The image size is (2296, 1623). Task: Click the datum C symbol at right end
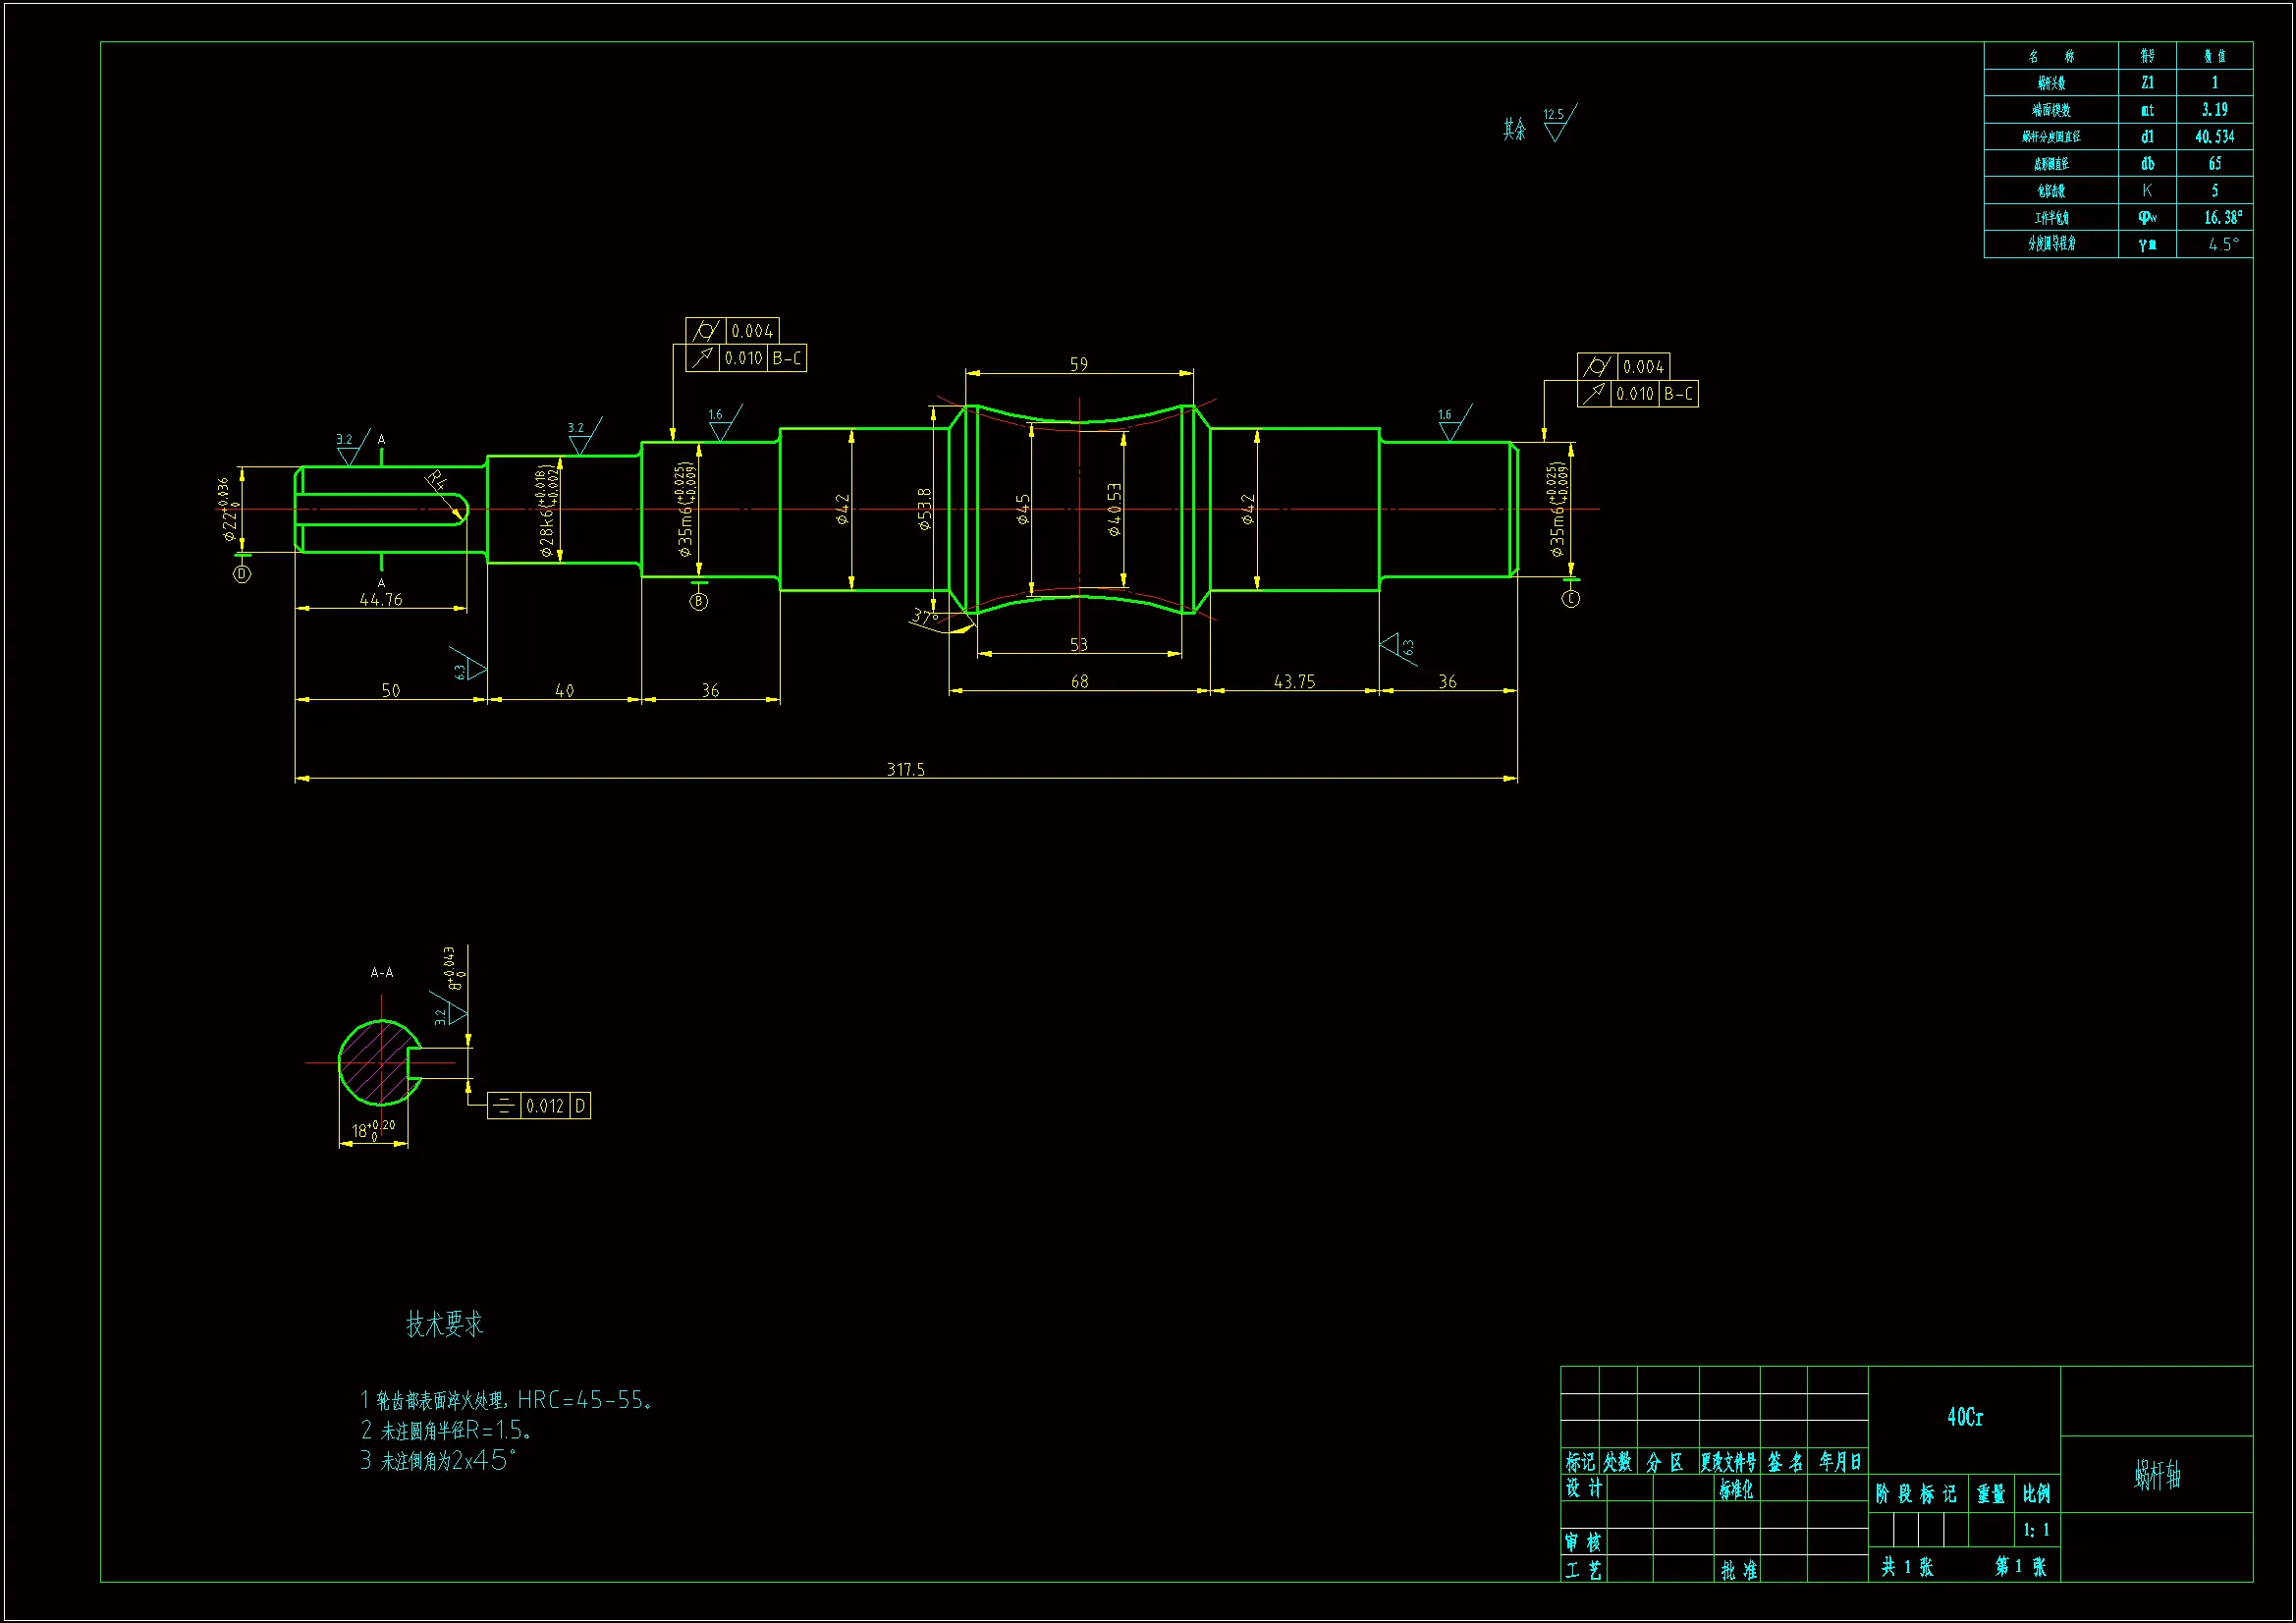(x=1571, y=598)
